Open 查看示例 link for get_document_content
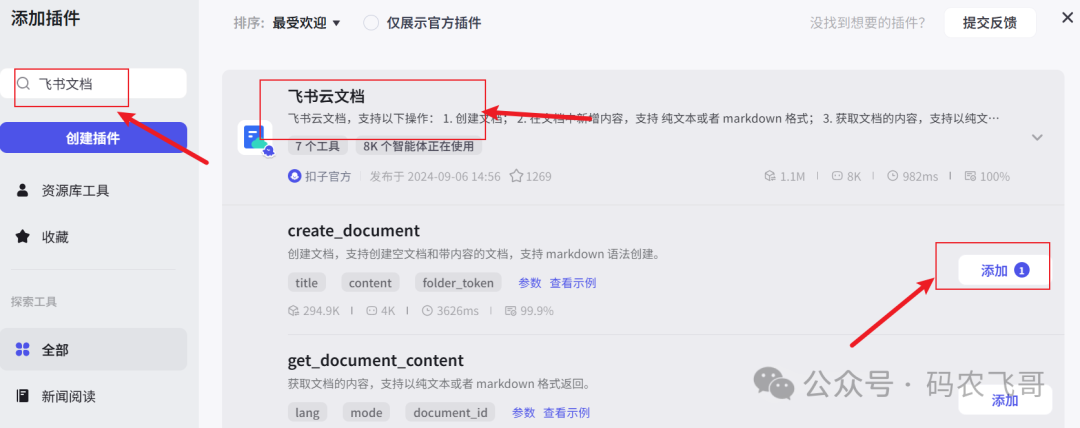This screenshot has width=1080, height=428. 566,413
